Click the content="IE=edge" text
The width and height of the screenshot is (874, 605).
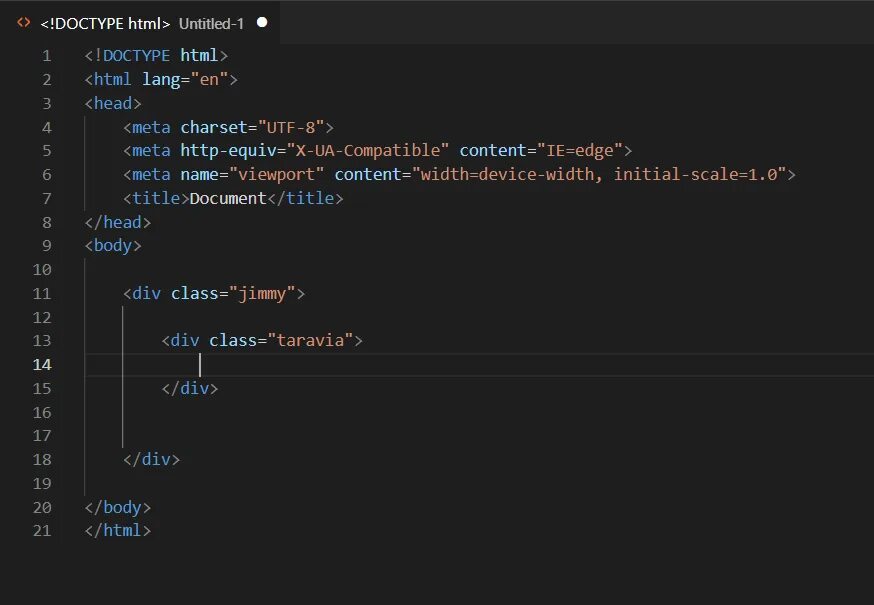[x=541, y=151]
